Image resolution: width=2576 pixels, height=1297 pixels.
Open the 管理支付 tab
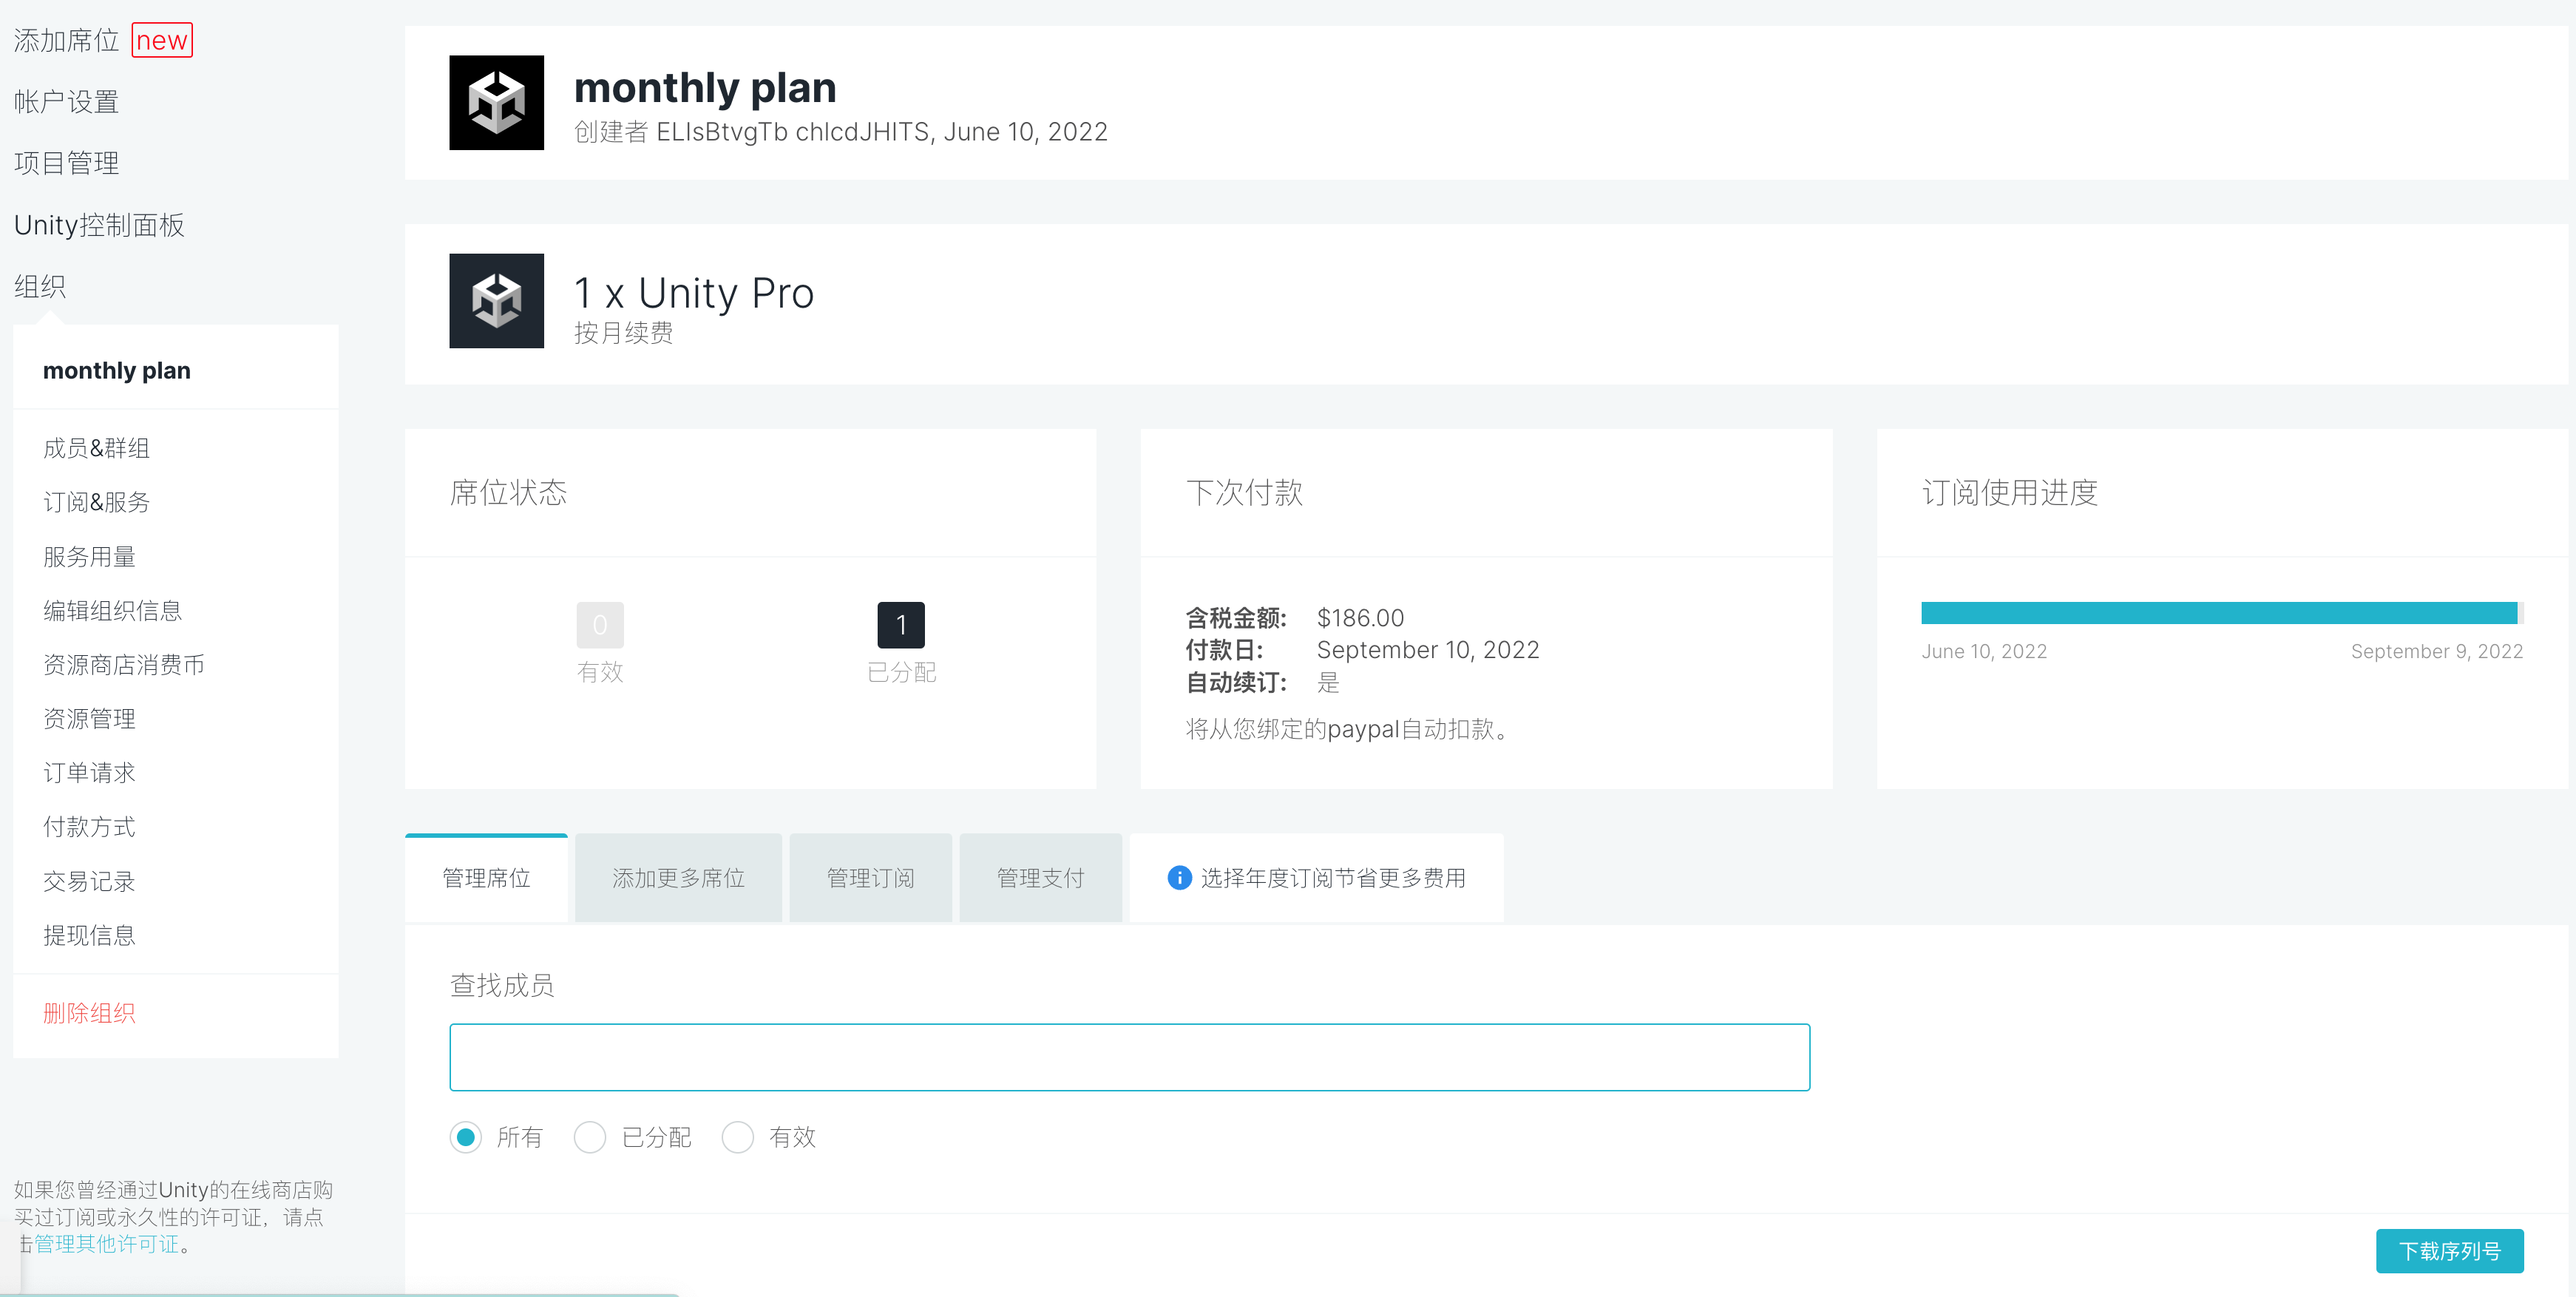[x=1040, y=878]
